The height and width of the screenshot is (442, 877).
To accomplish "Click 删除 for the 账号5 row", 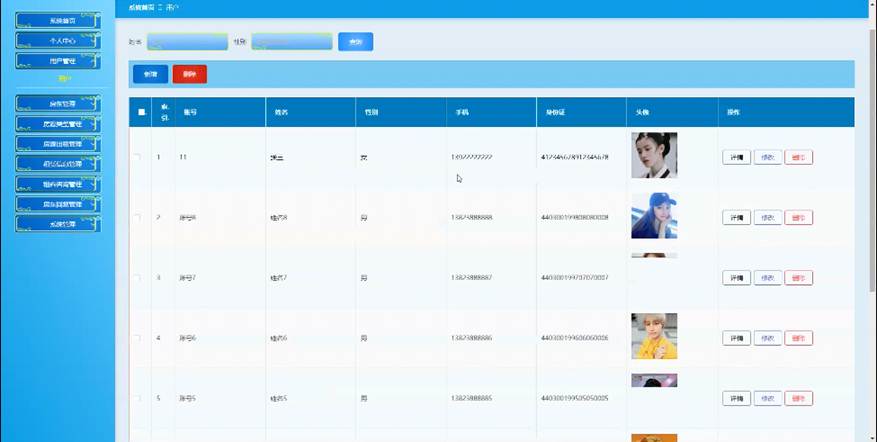I will pyautogui.click(x=799, y=398).
